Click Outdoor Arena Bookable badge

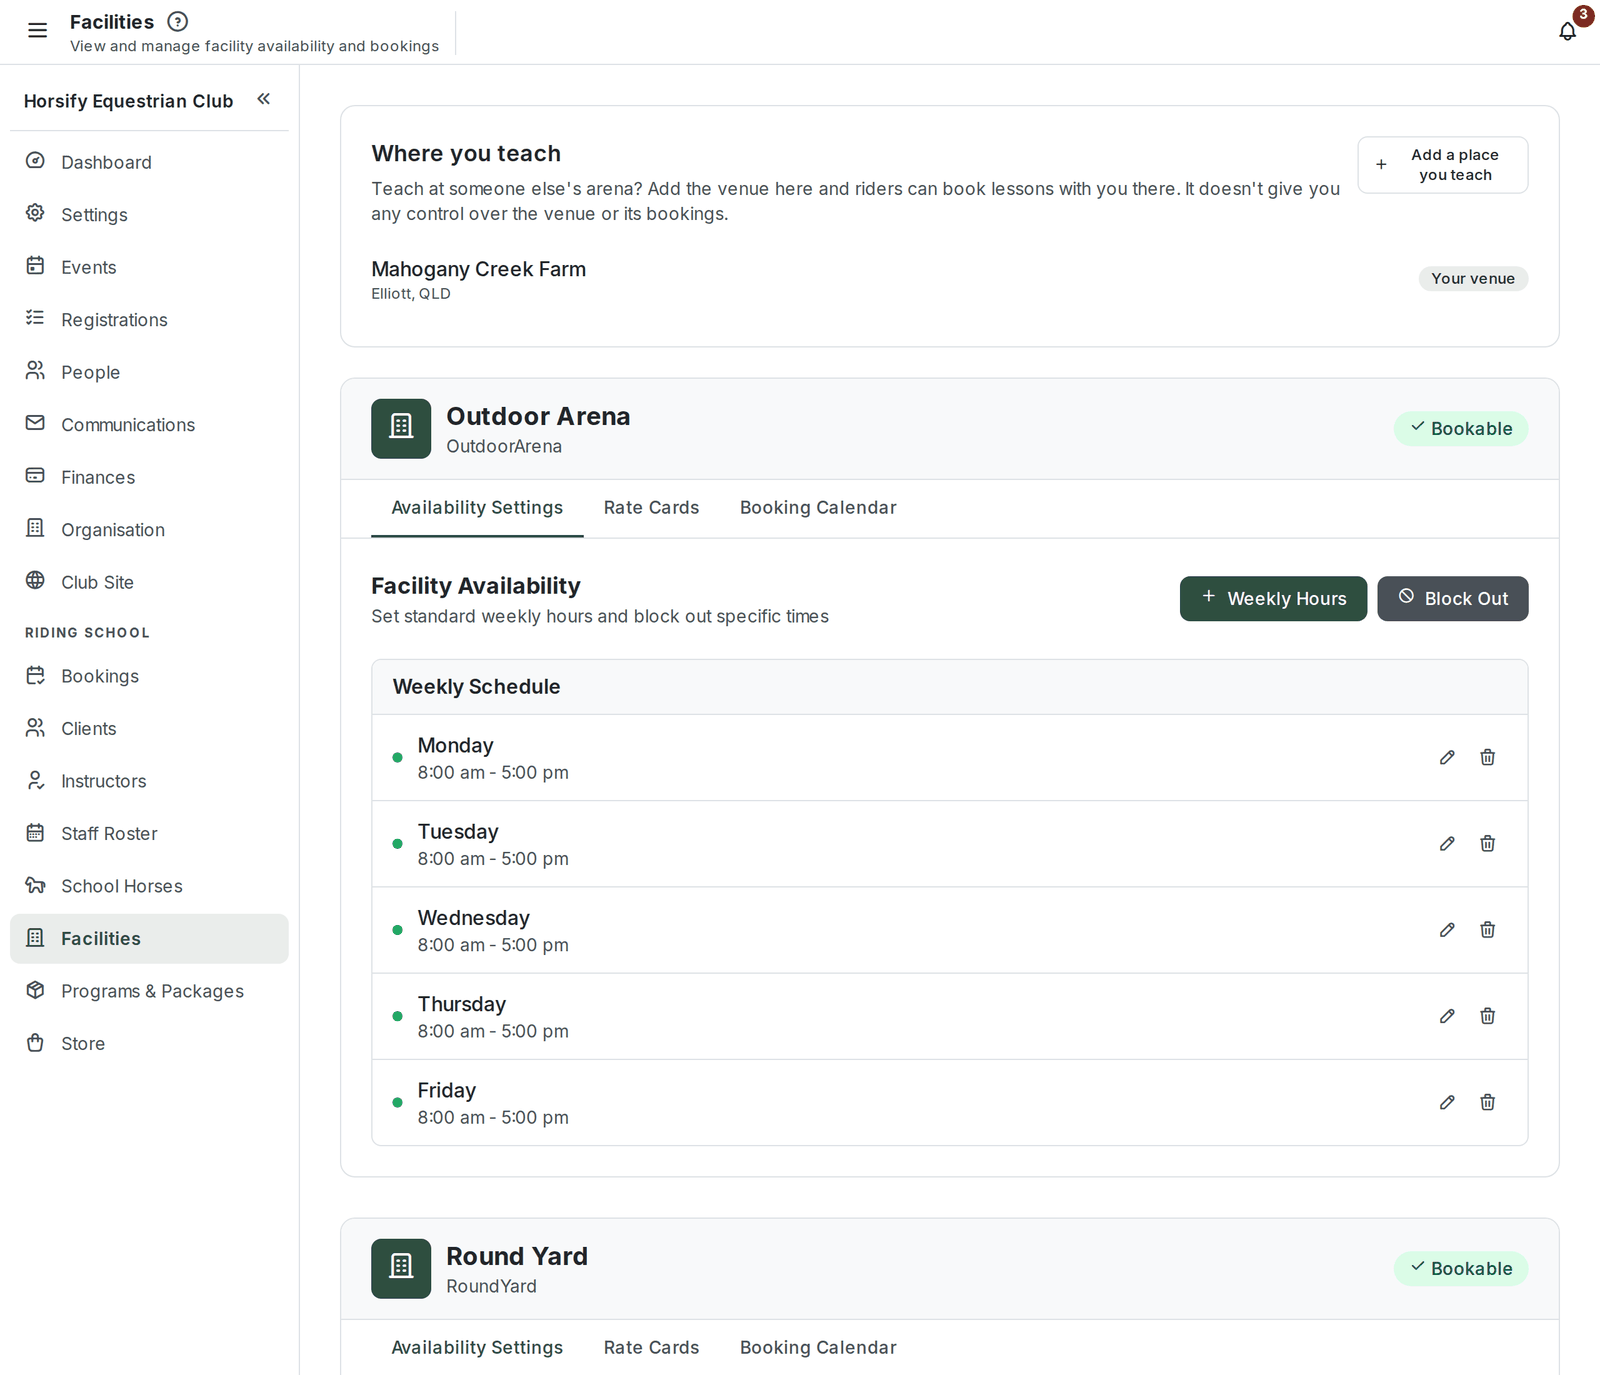point(1461,428)
